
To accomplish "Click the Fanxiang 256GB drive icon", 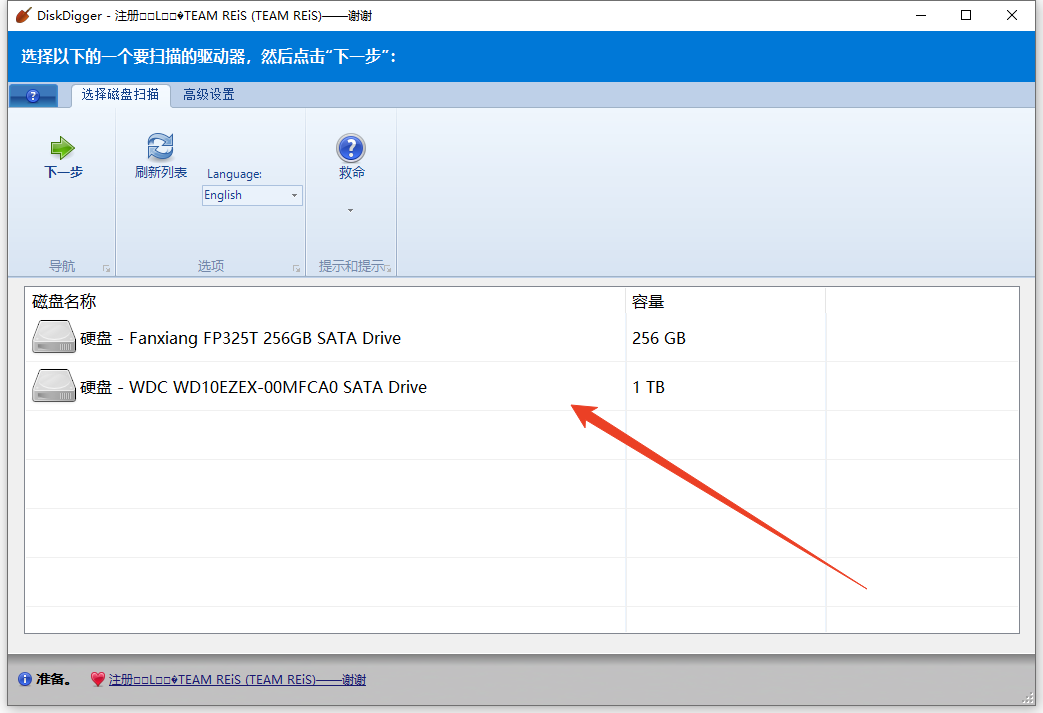I will coord(54,338).
